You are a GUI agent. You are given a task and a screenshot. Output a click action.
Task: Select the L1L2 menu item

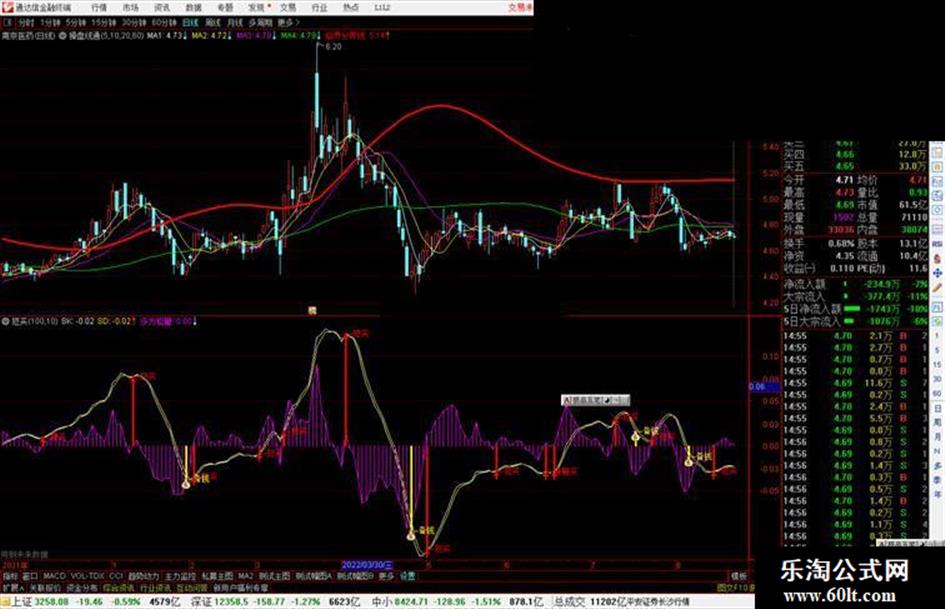(382, 8)
